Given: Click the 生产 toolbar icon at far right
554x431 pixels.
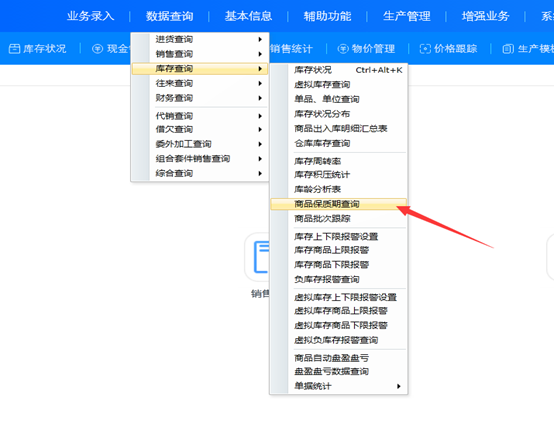Looking at the screenshot, I should (508, 49).
